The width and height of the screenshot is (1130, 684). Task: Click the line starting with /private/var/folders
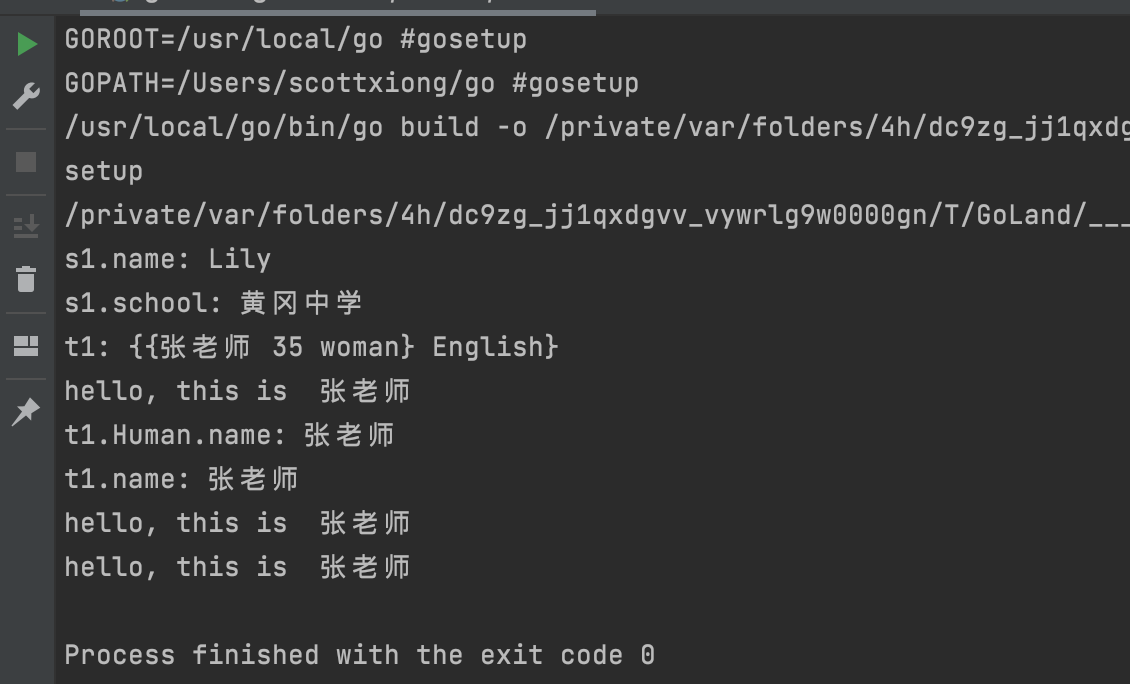click(x=597, y=216)
